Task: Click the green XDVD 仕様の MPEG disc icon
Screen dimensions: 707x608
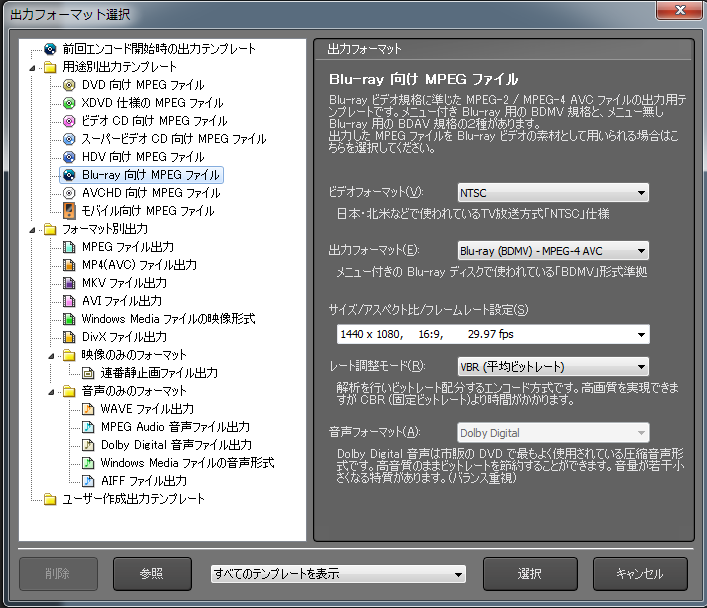Action: tap(69, 103)
